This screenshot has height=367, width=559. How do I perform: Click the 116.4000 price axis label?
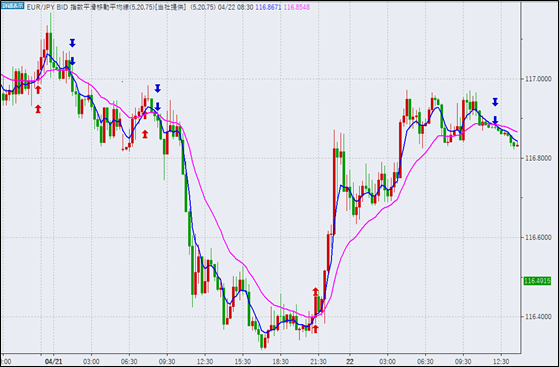pos(537,316)
